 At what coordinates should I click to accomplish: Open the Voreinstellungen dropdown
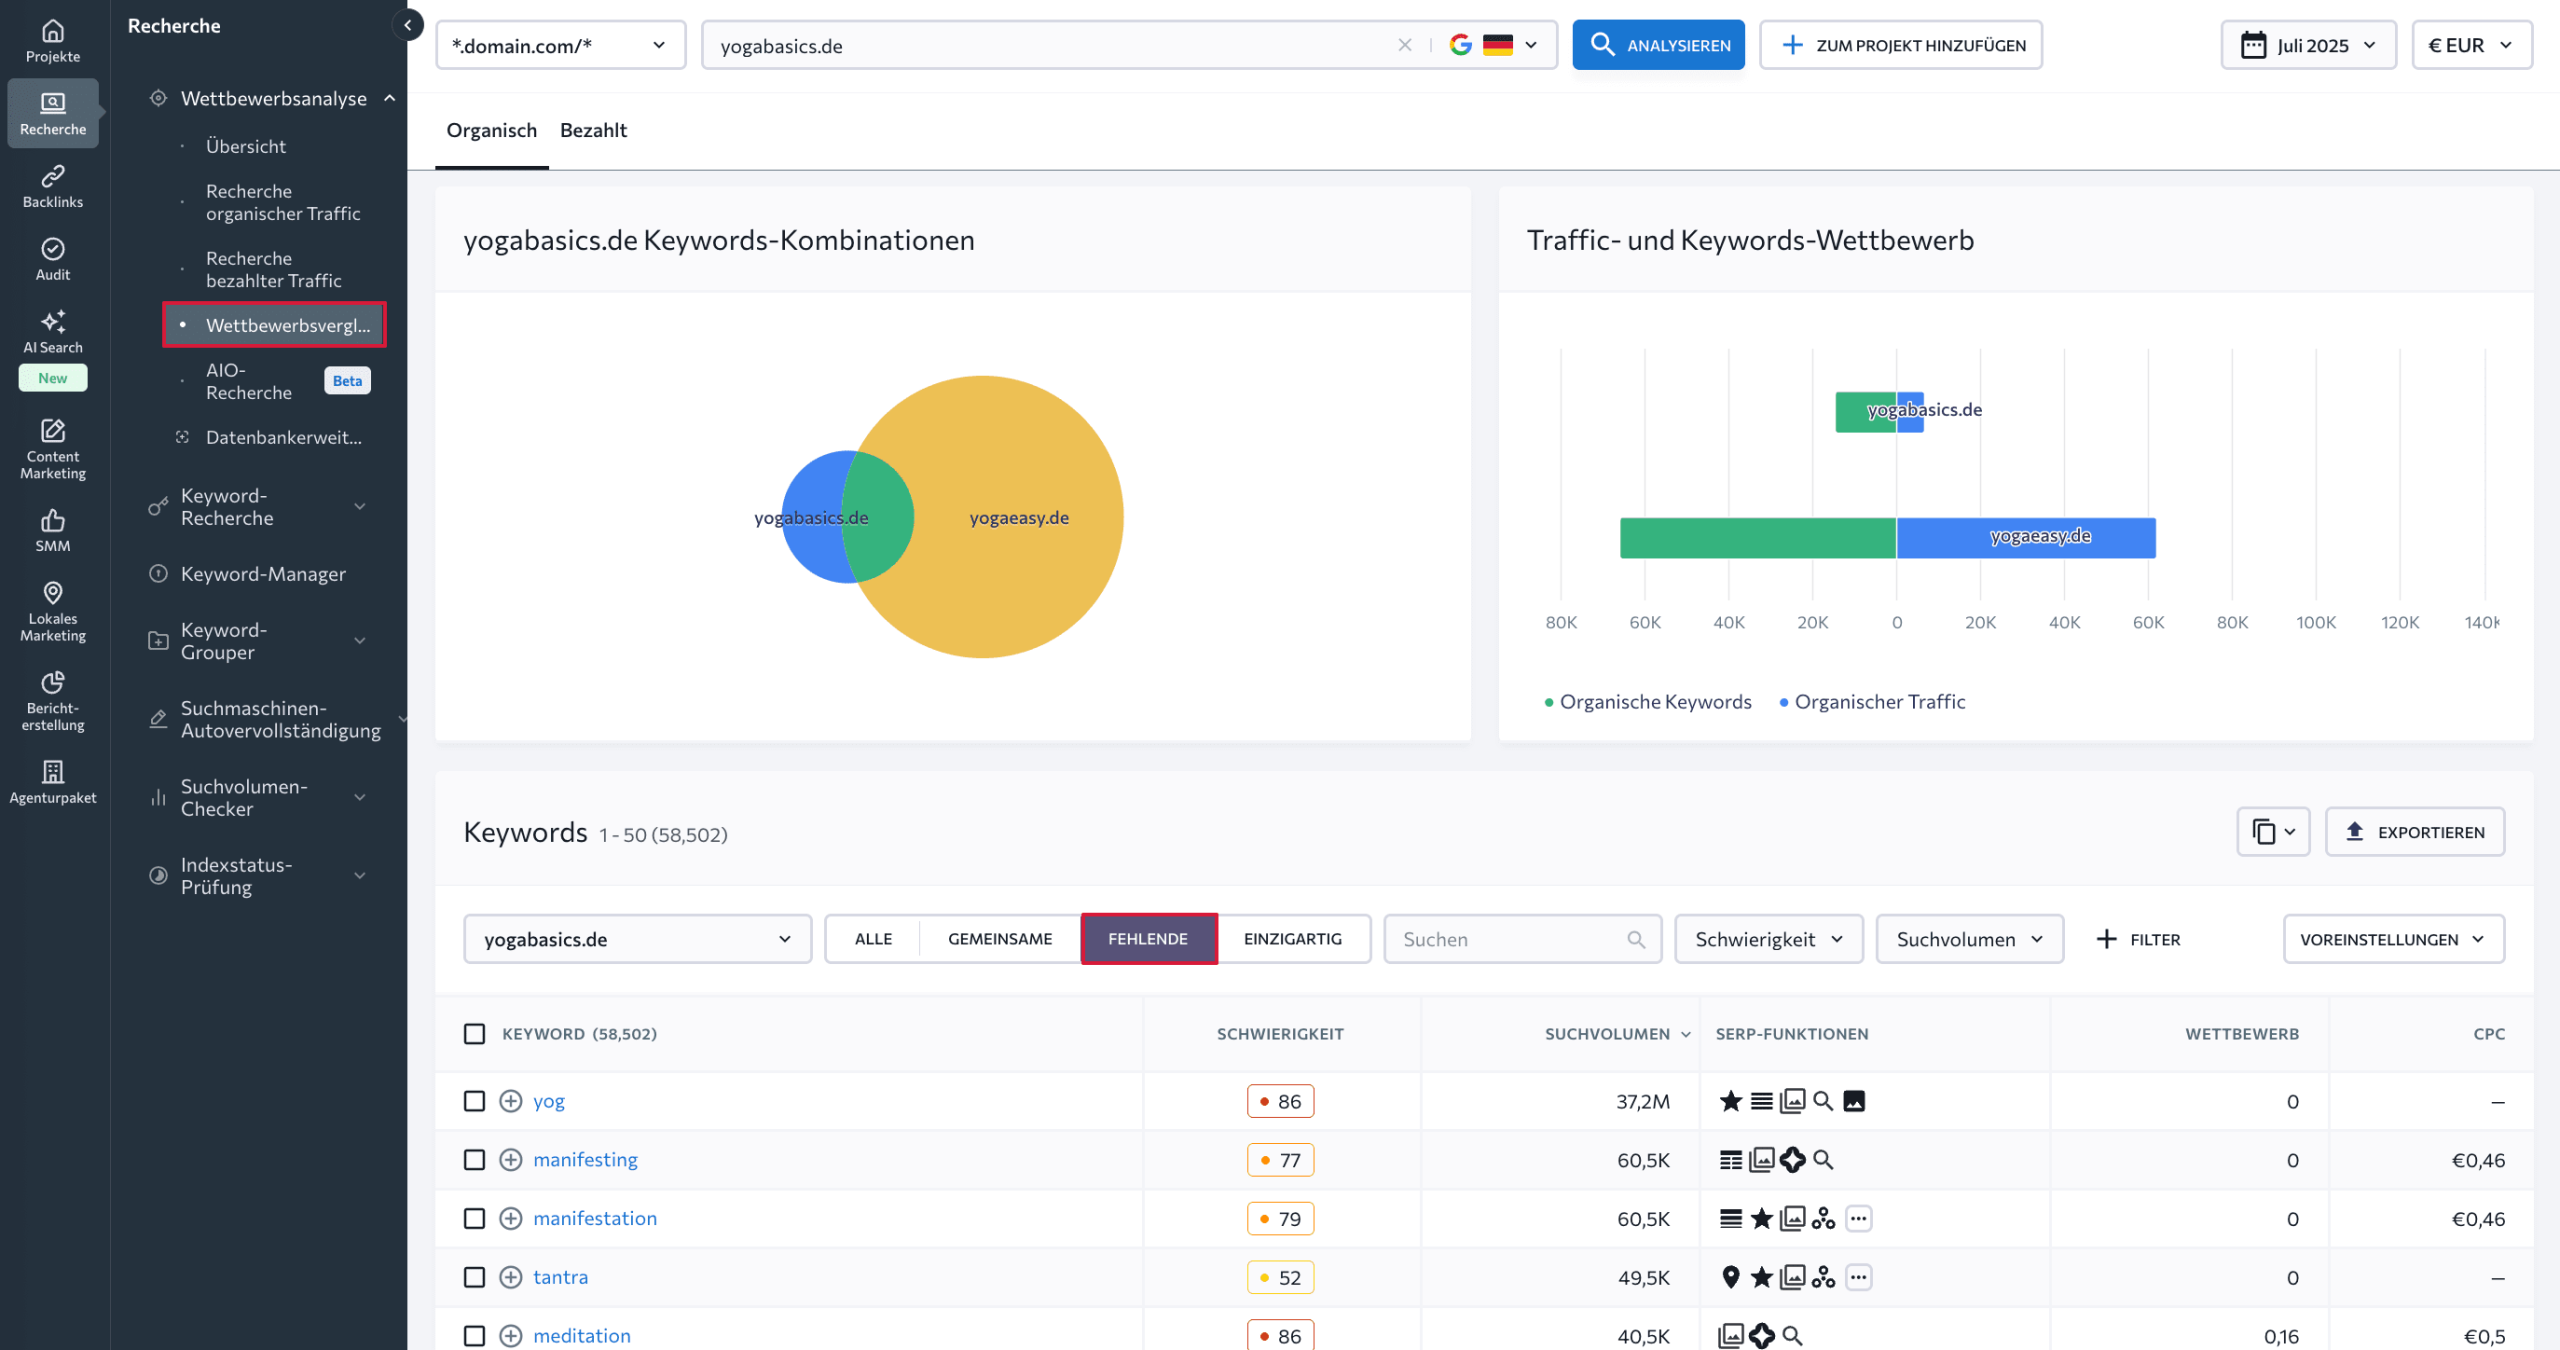click(x=2394, y=939)
